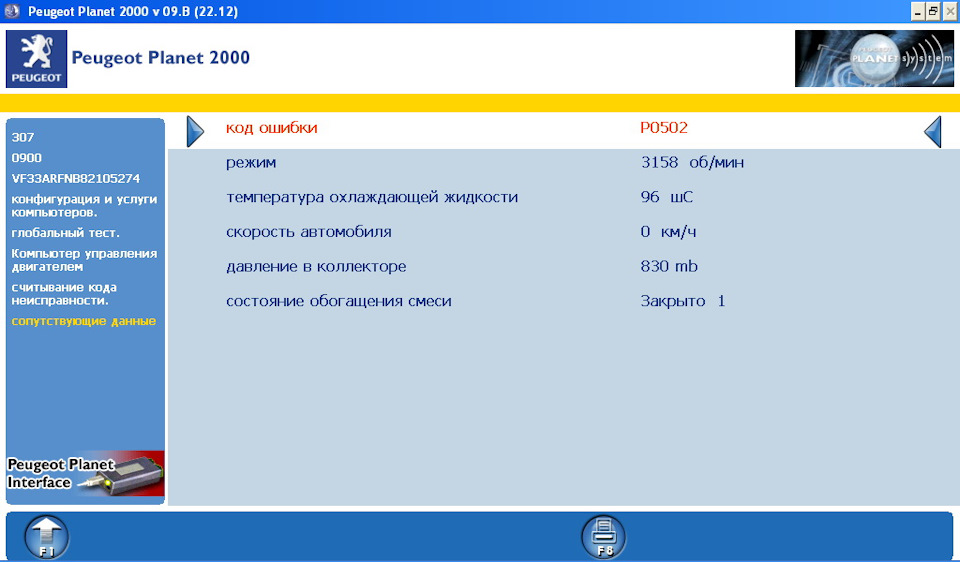The image size is (960, 562).
Task: Click the 0 км/ч speed value
Action: 669,232
